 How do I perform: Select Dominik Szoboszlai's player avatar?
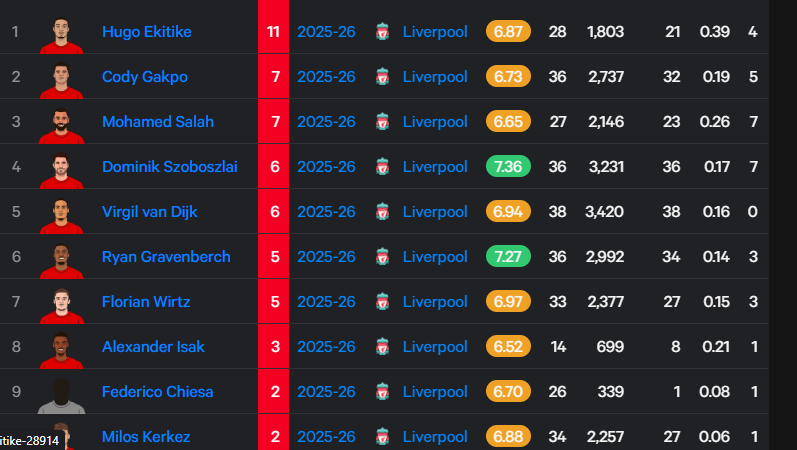[x=62, y=170]
